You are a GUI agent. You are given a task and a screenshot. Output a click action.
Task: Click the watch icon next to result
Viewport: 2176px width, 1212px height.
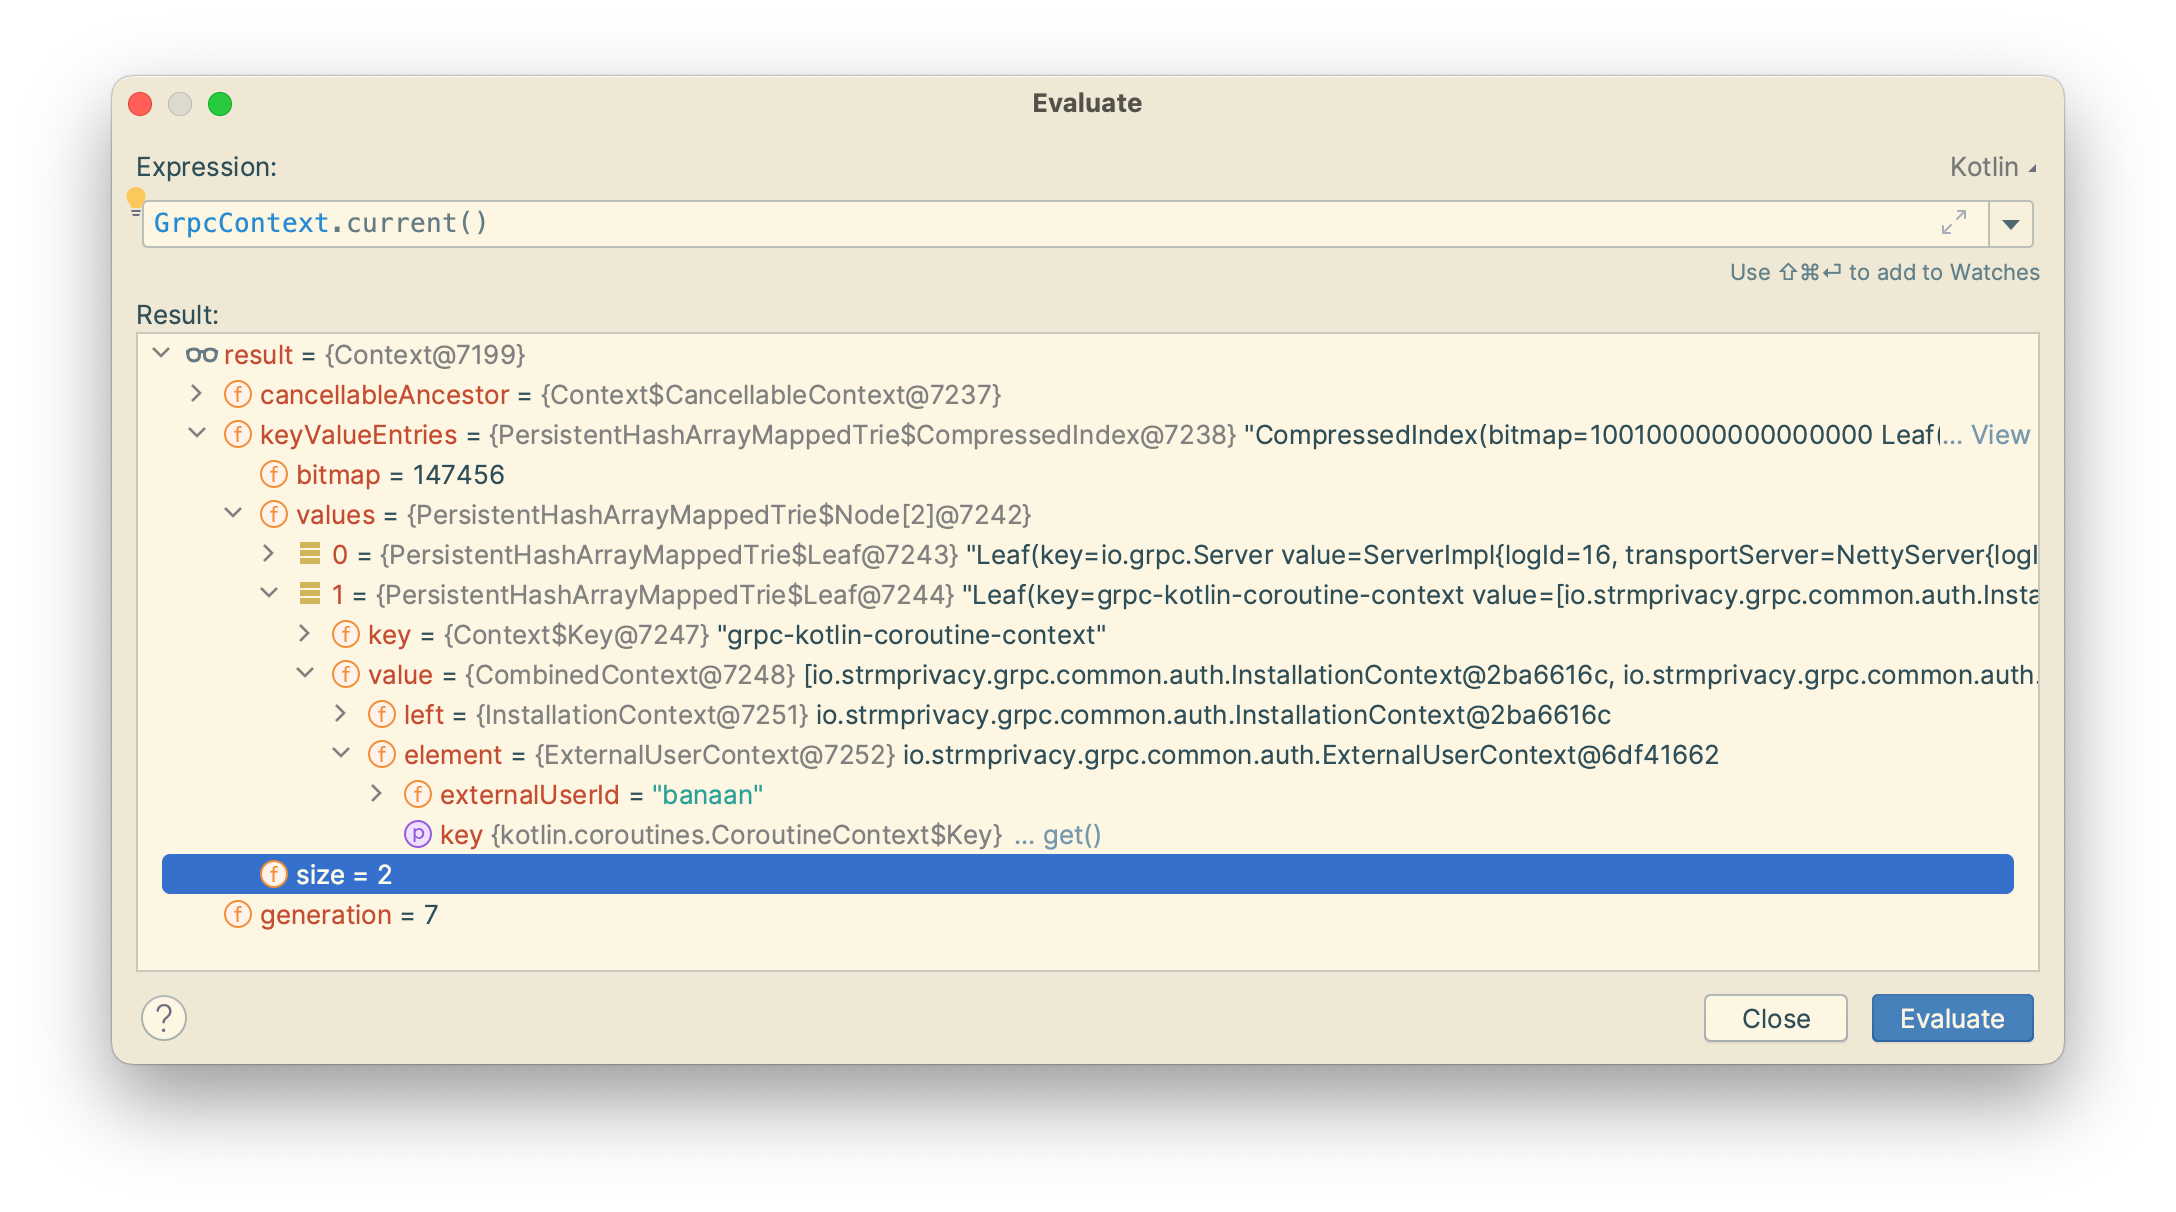202,354
